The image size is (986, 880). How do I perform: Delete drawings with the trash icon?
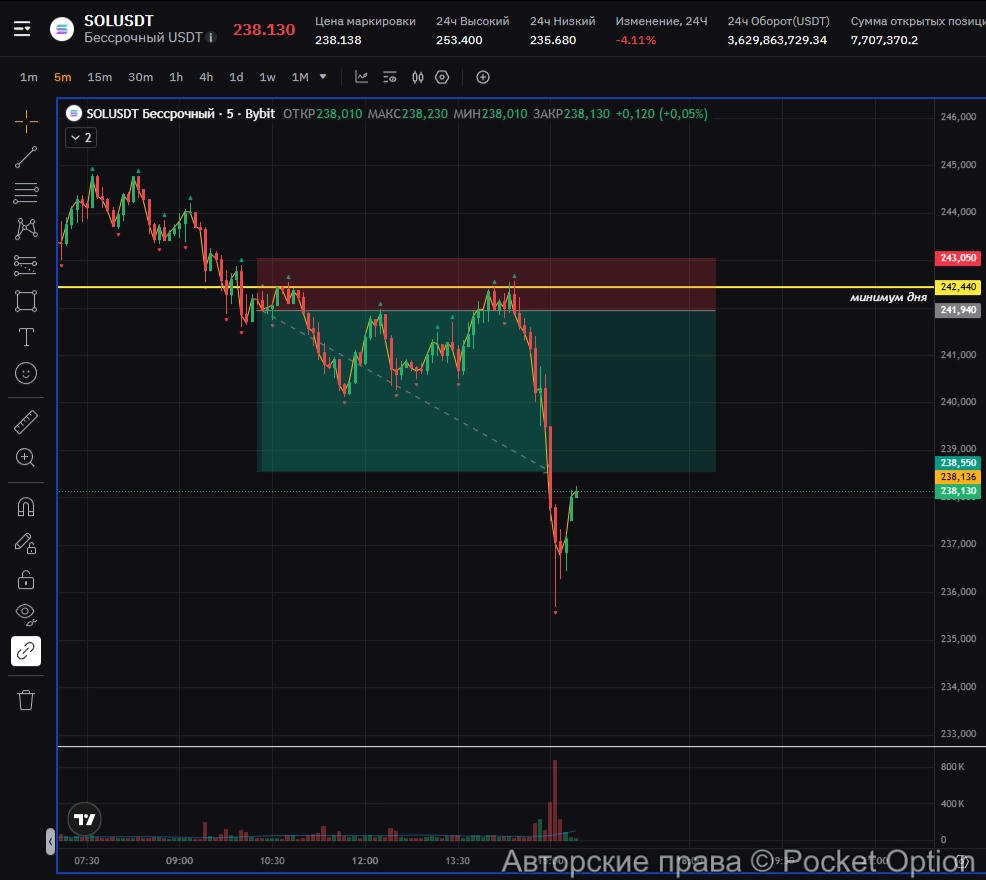pos(26,699)
